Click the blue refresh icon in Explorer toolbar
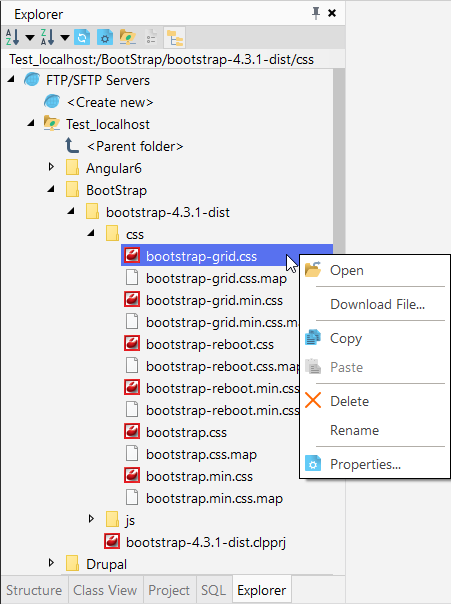451x604 pixels. coord(82,38)
